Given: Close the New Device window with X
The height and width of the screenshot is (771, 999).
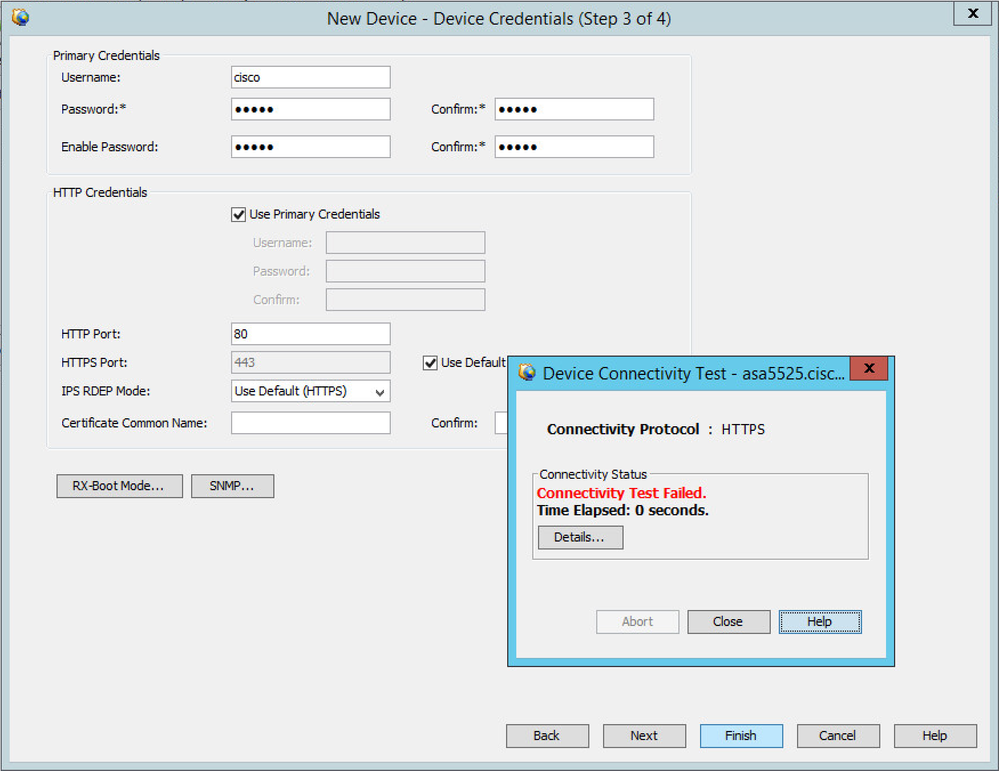Looking at the screenshot, I should pos(972,13).
